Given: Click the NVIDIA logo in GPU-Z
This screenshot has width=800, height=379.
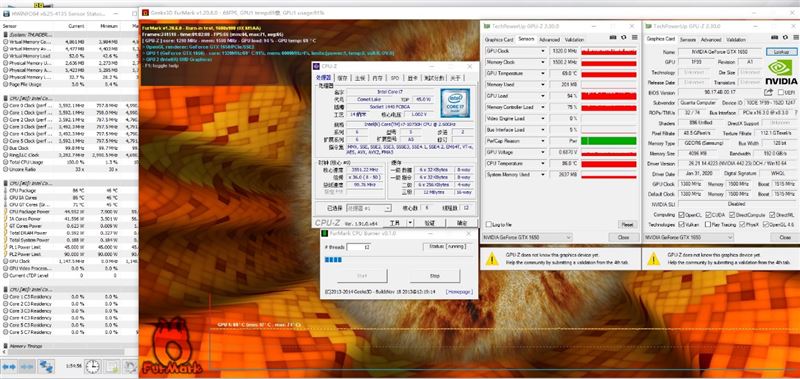Looking at the screenshot, I should [781, 72].
